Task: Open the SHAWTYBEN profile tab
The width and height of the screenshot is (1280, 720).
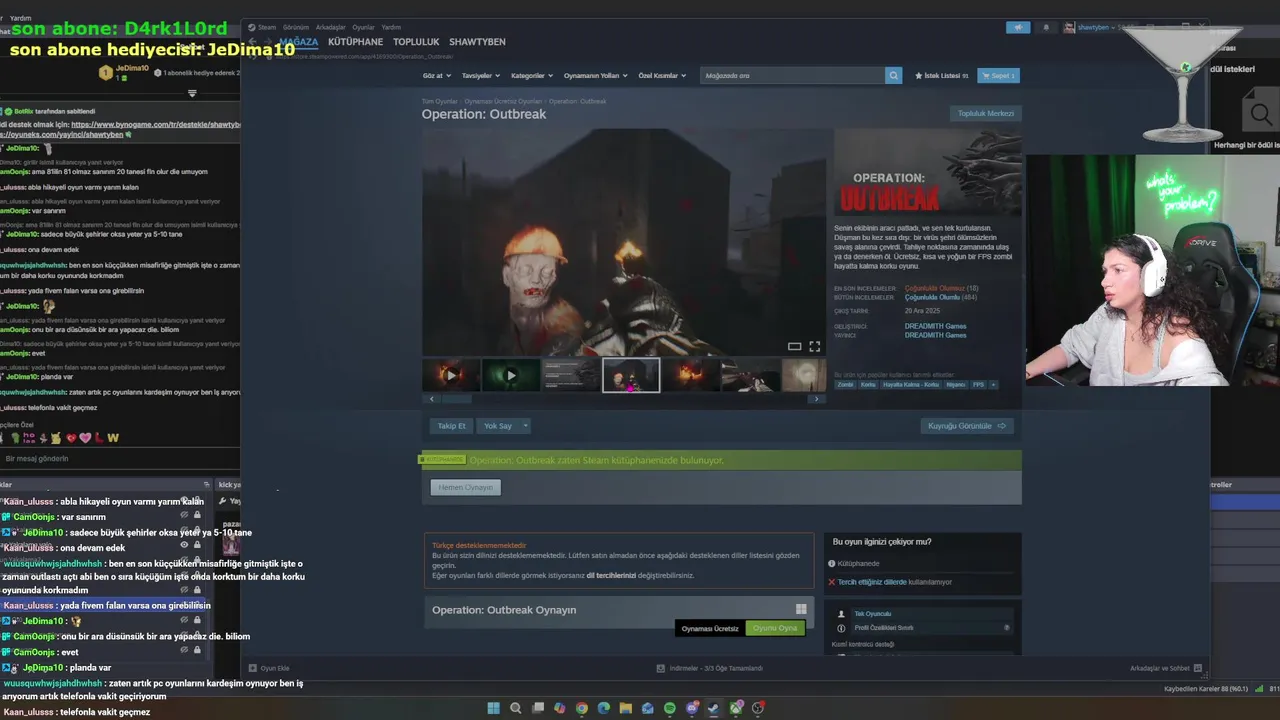Action: (x=477, y=42)
